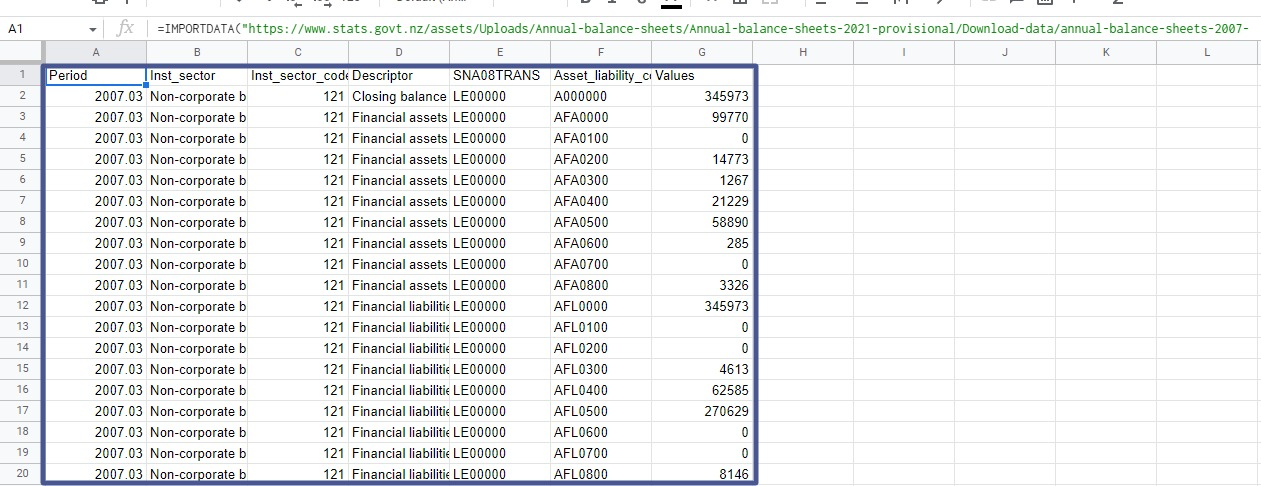Click the Values header cell
This screenshot has width=1261, height=486.
pyautogui.click(x=702, y=75)
